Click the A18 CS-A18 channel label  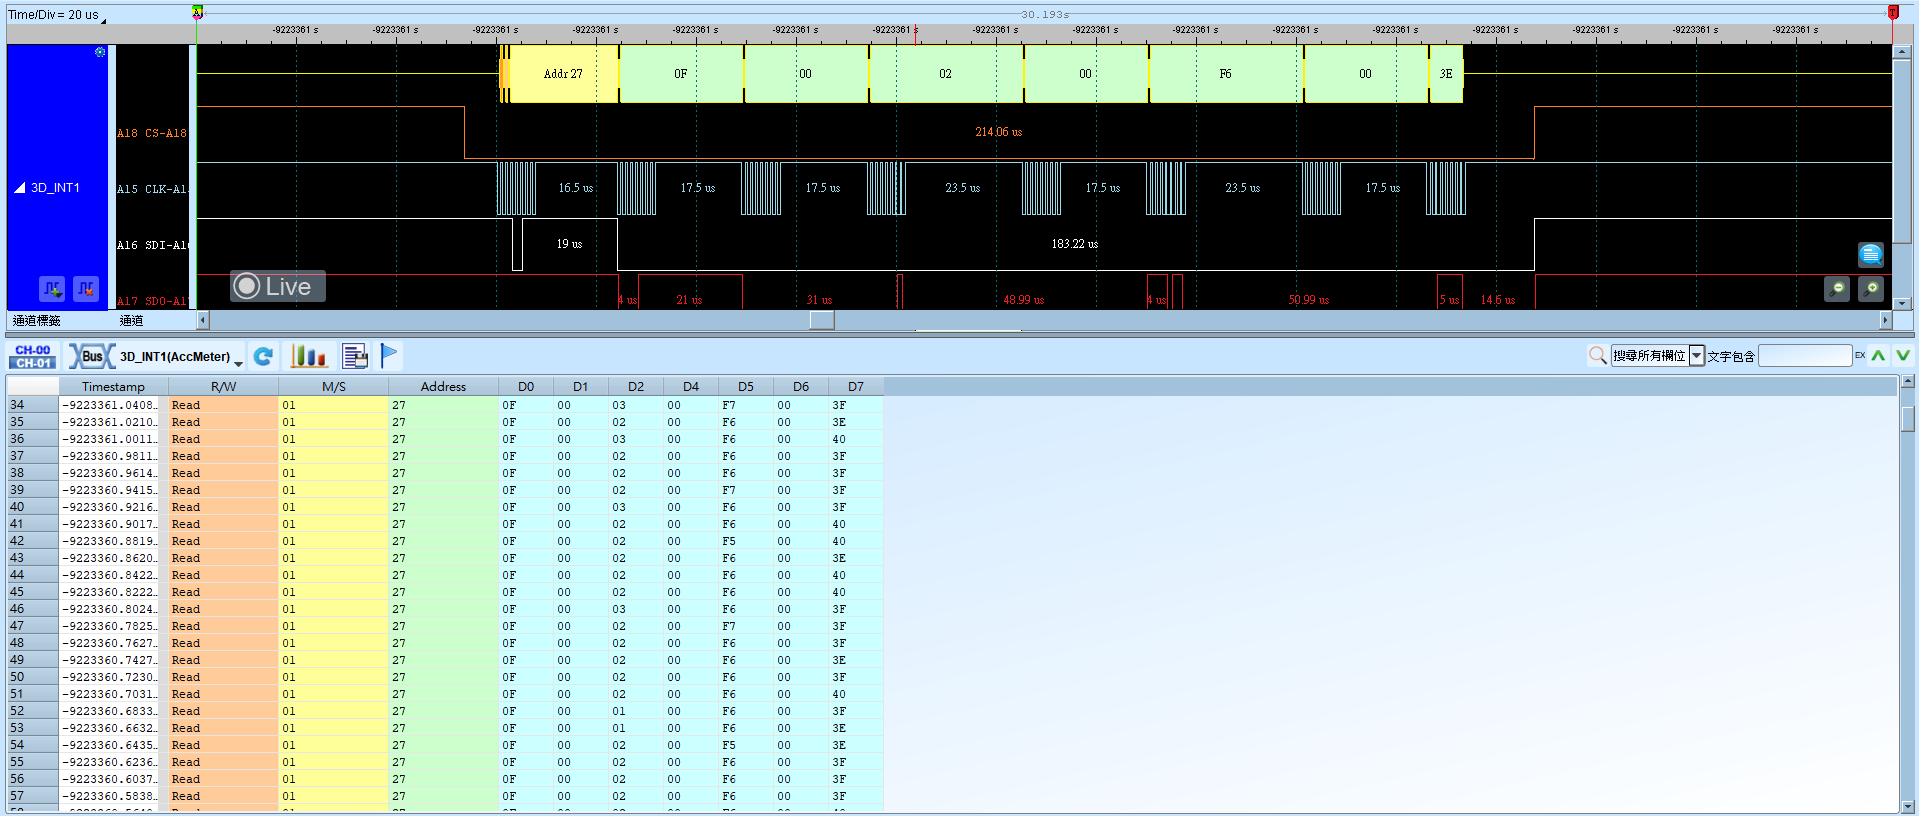[x=152, y=133]
